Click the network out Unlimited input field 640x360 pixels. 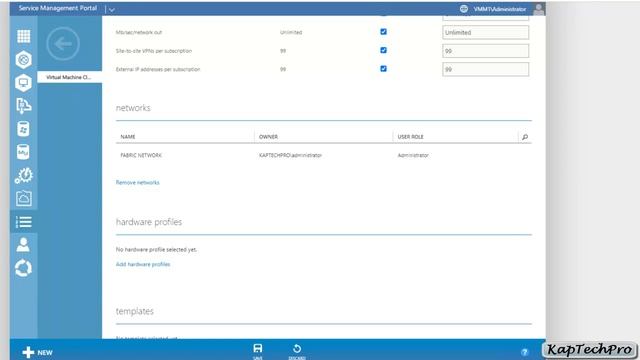pos(486,32)
